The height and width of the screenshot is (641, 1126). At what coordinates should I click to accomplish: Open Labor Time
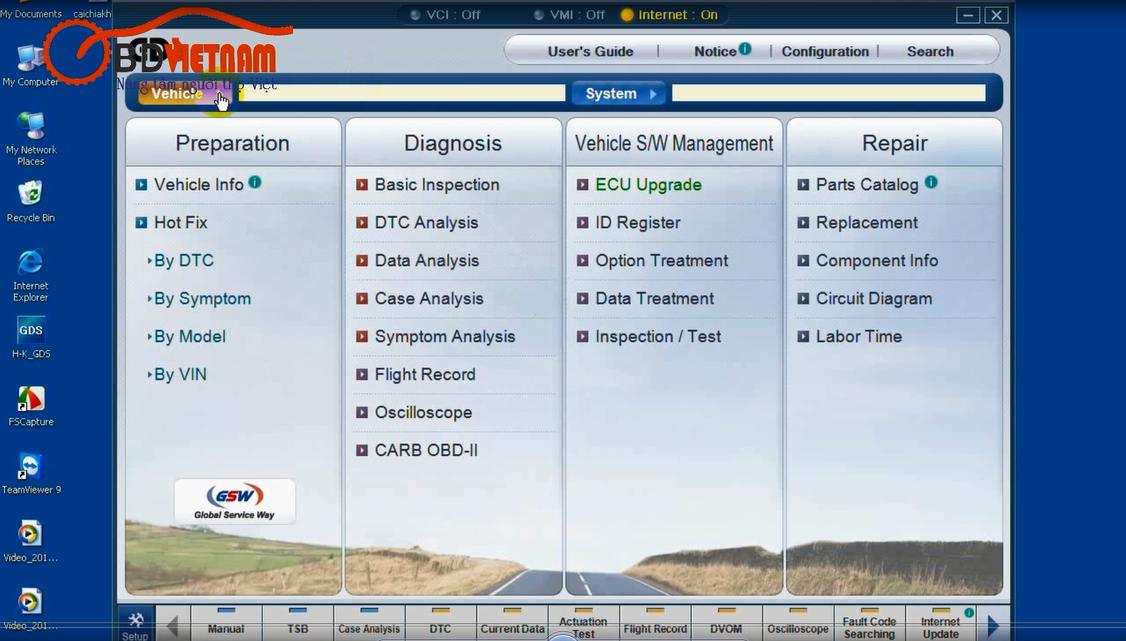tap(859, 337)
